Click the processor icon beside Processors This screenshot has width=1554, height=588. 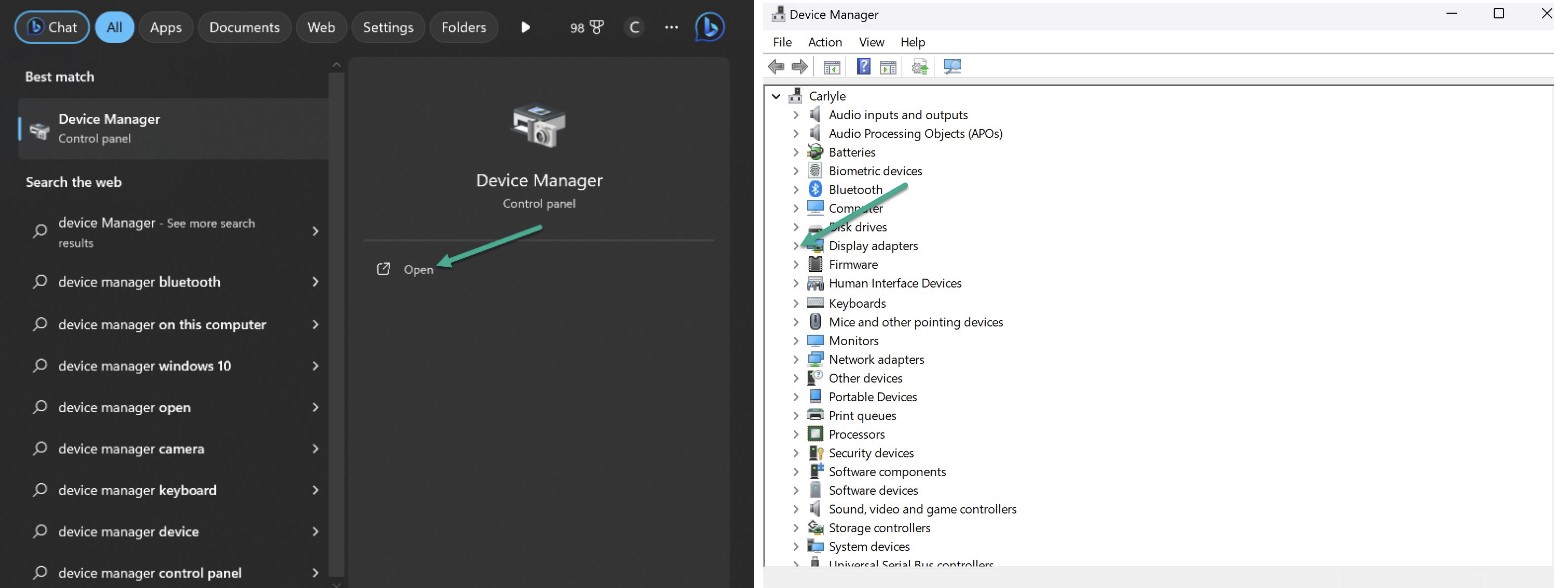[x=815, y=434]
